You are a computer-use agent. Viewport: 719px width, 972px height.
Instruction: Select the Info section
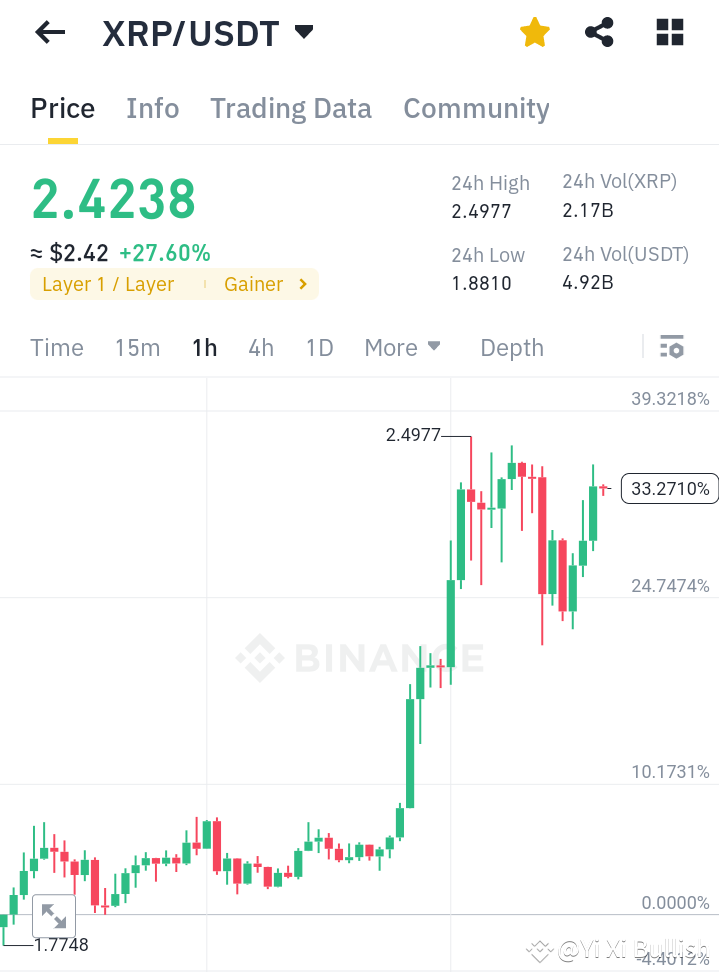point(152,108)
